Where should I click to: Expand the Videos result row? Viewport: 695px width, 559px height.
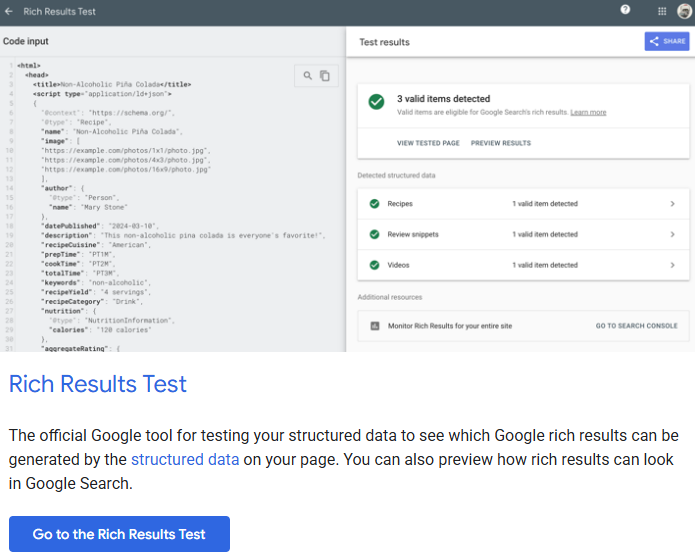672,265
